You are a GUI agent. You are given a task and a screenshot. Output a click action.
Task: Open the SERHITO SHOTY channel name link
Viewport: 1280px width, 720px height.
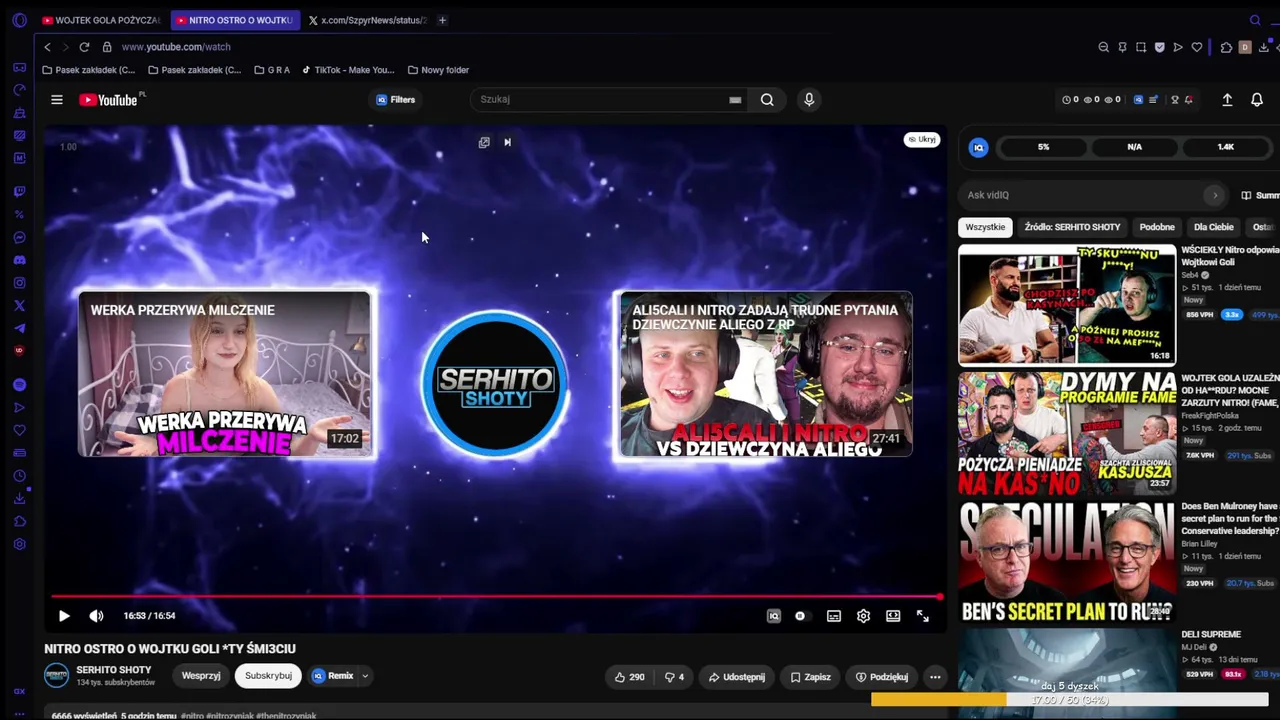click(x=114, y=670)
